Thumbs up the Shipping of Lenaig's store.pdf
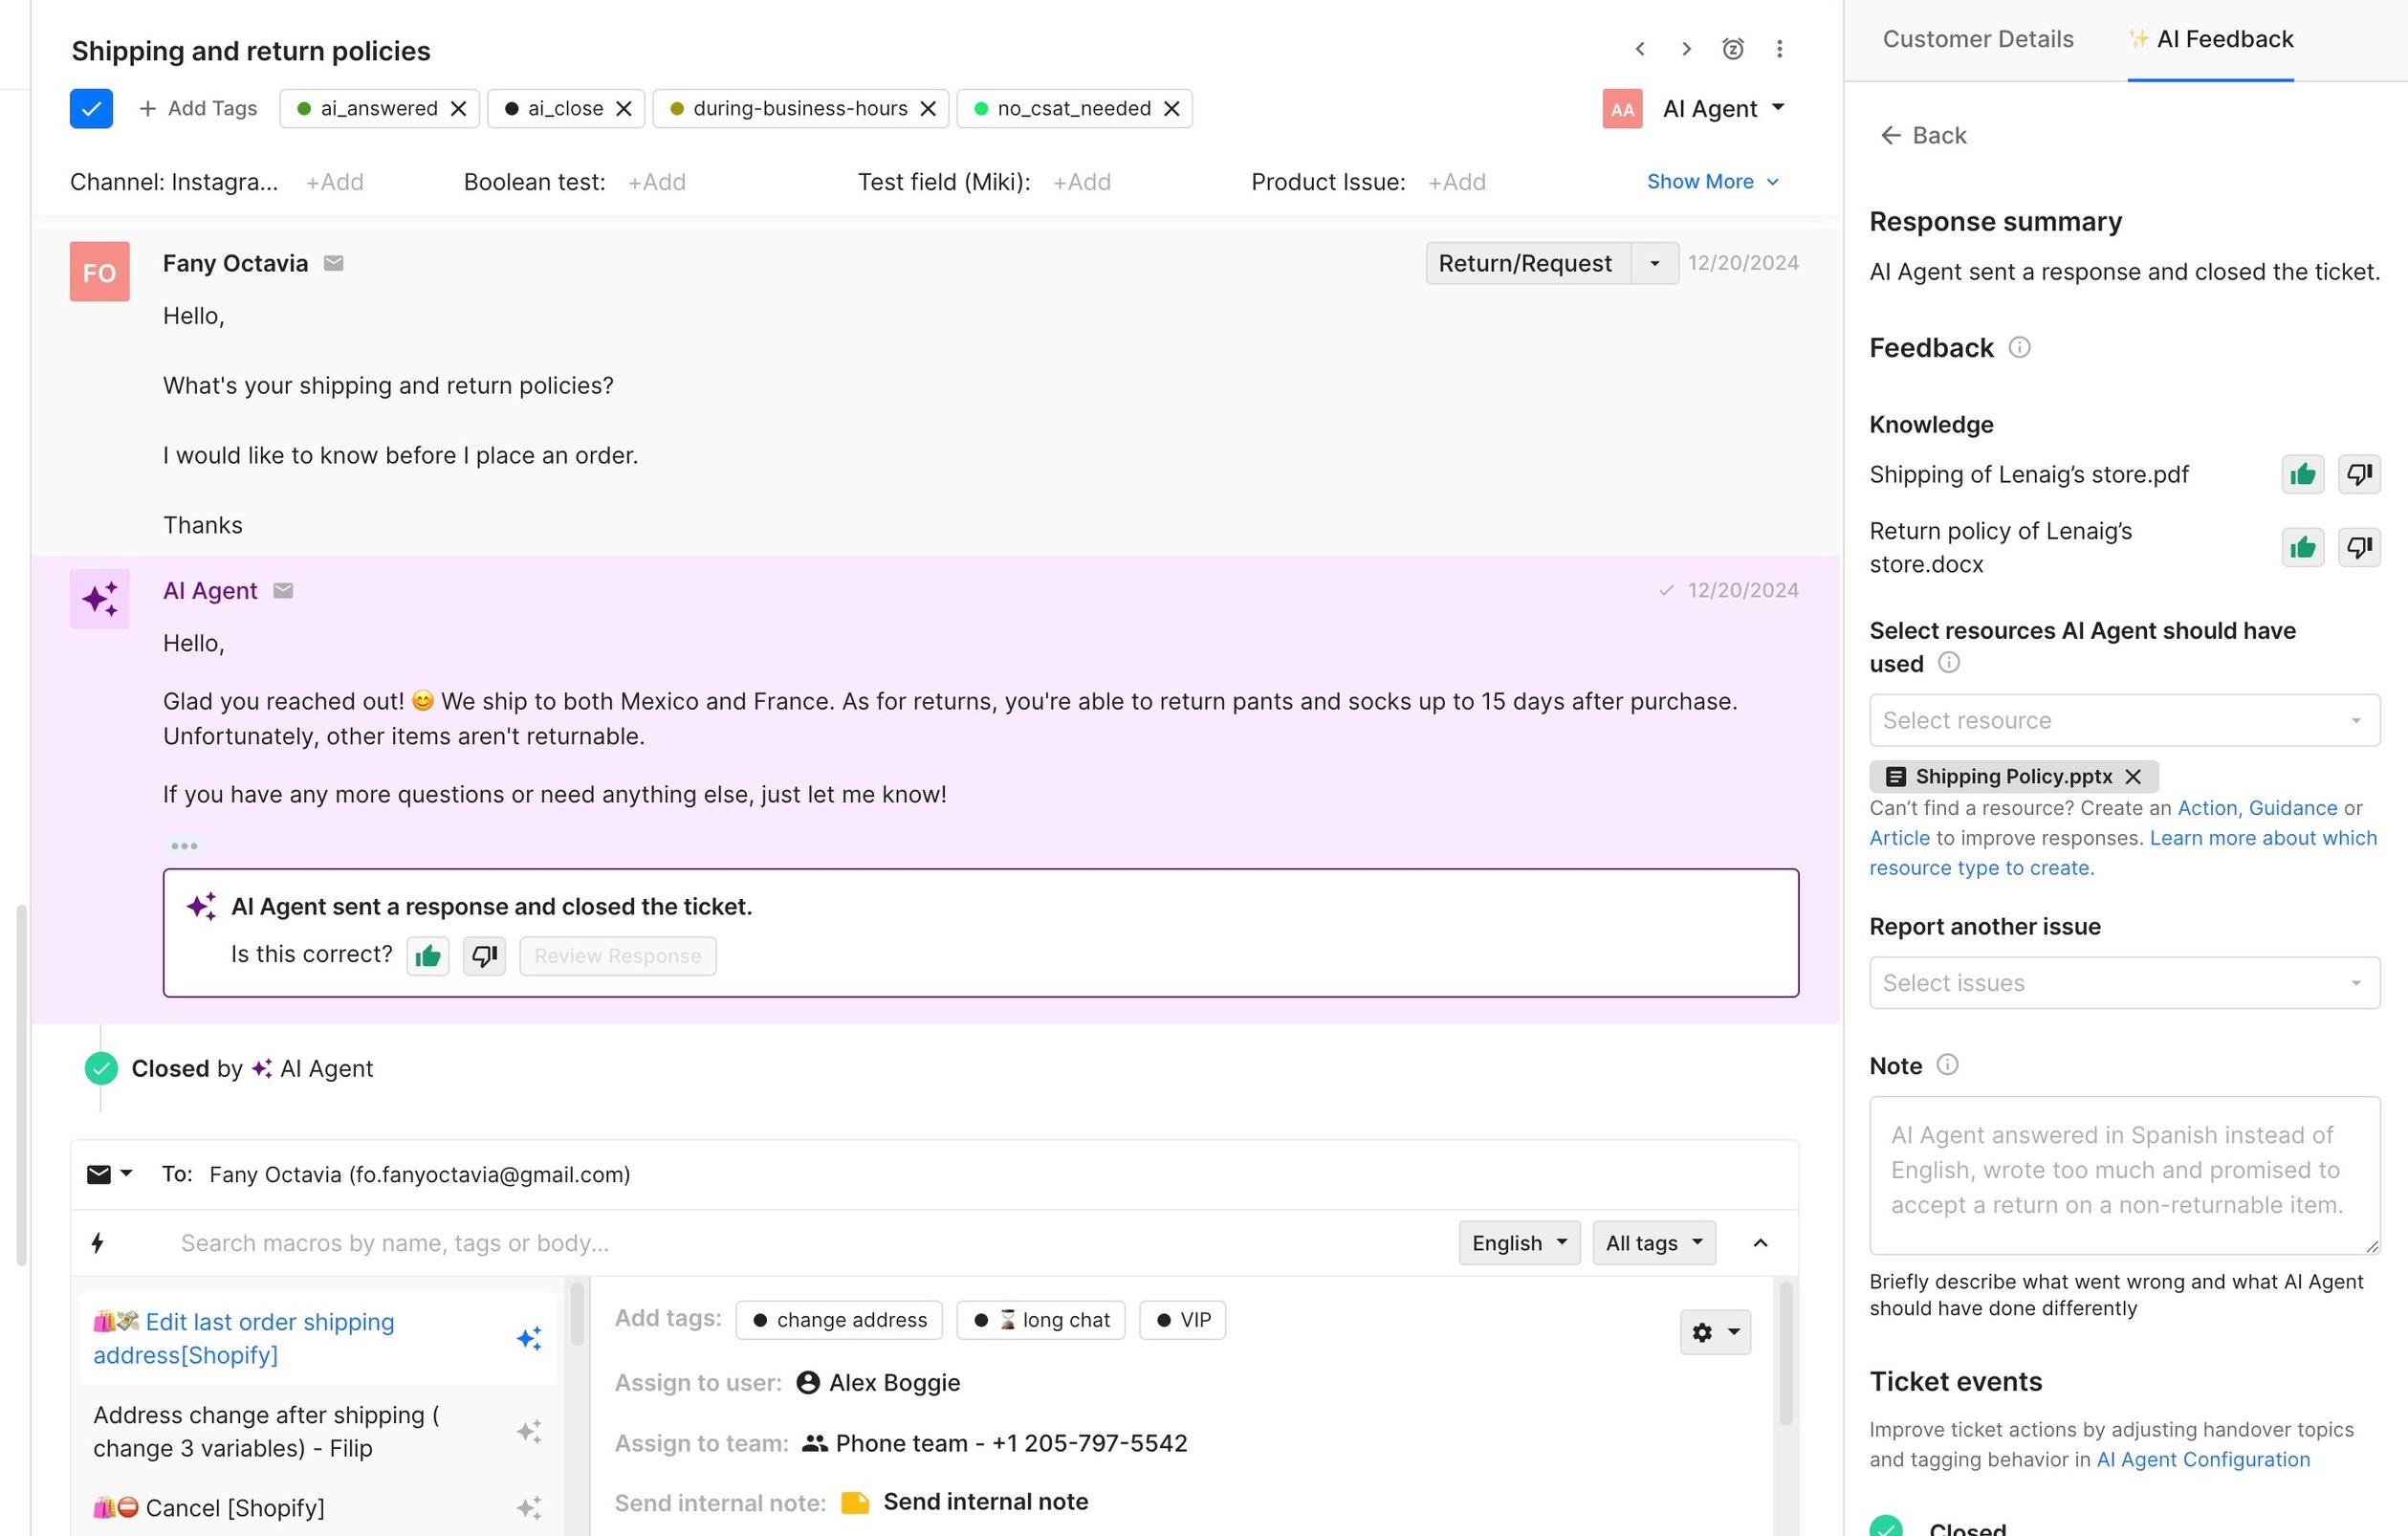Screen dimensions: 2408x1536 pos(2302,474)
